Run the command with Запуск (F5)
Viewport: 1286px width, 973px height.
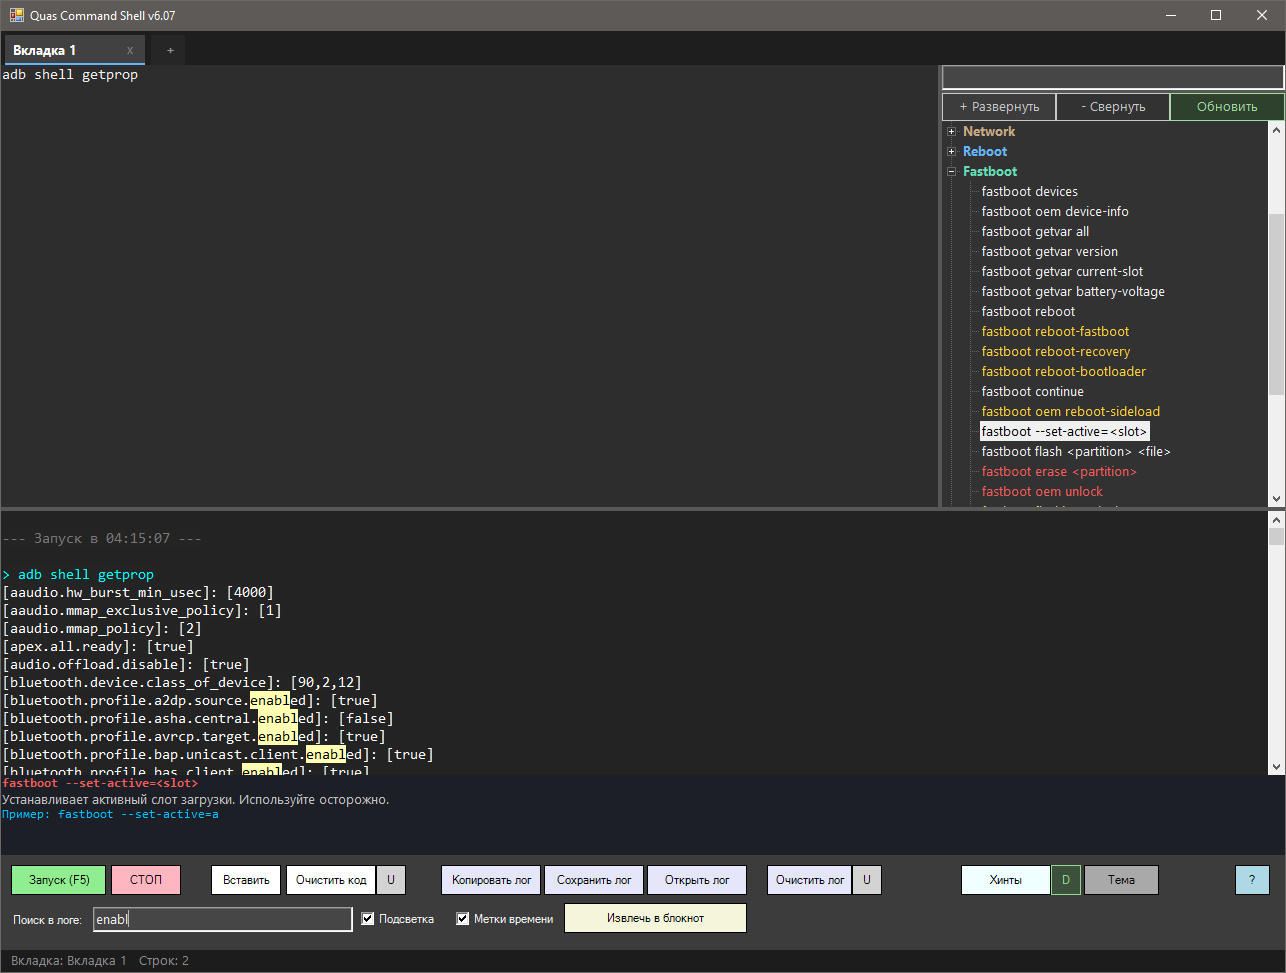59,880
